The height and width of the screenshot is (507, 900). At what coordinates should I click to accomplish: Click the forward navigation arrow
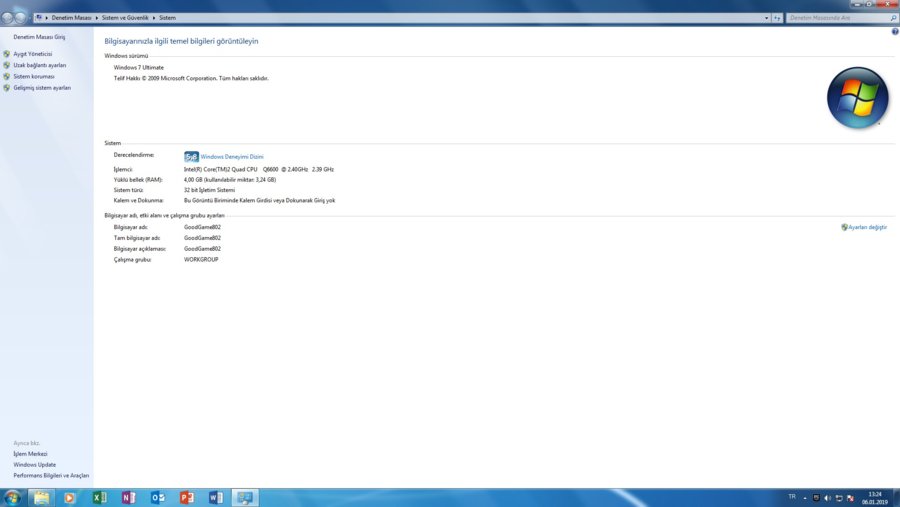[21, 18]
